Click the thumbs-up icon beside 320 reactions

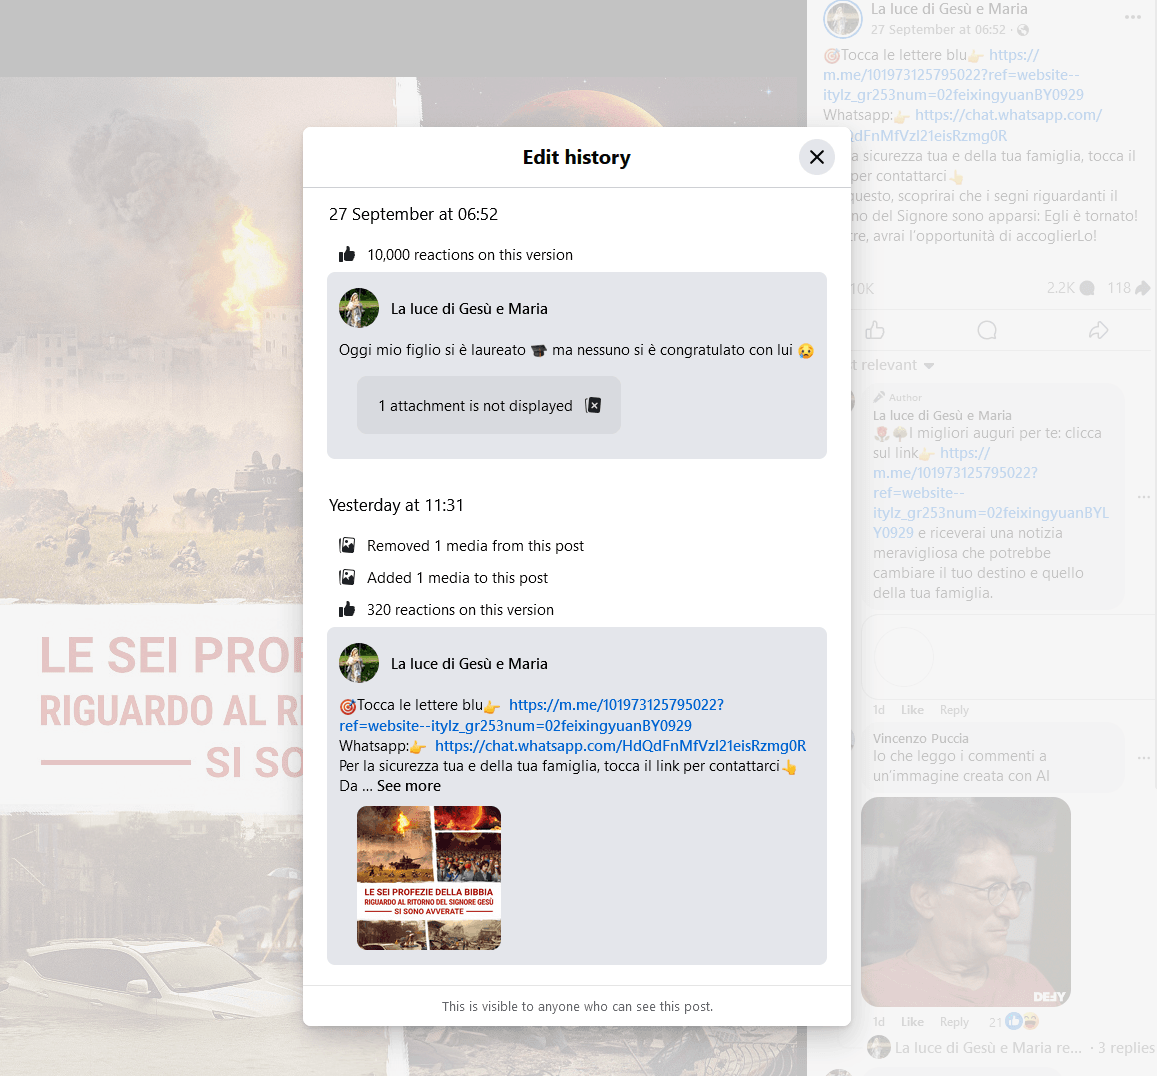[347, 610]
